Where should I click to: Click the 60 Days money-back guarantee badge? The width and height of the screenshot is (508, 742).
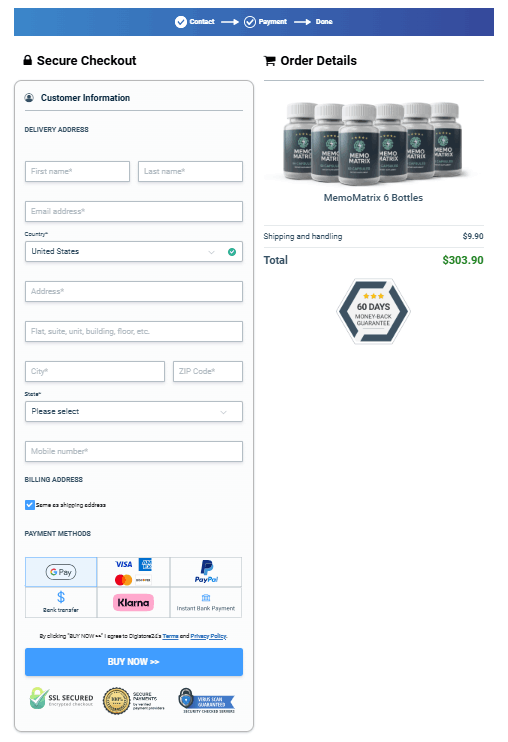click(x=373, y=311)
